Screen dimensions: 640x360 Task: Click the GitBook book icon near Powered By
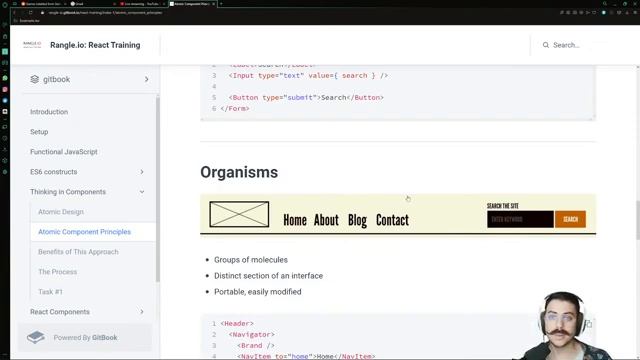(36, 337)
